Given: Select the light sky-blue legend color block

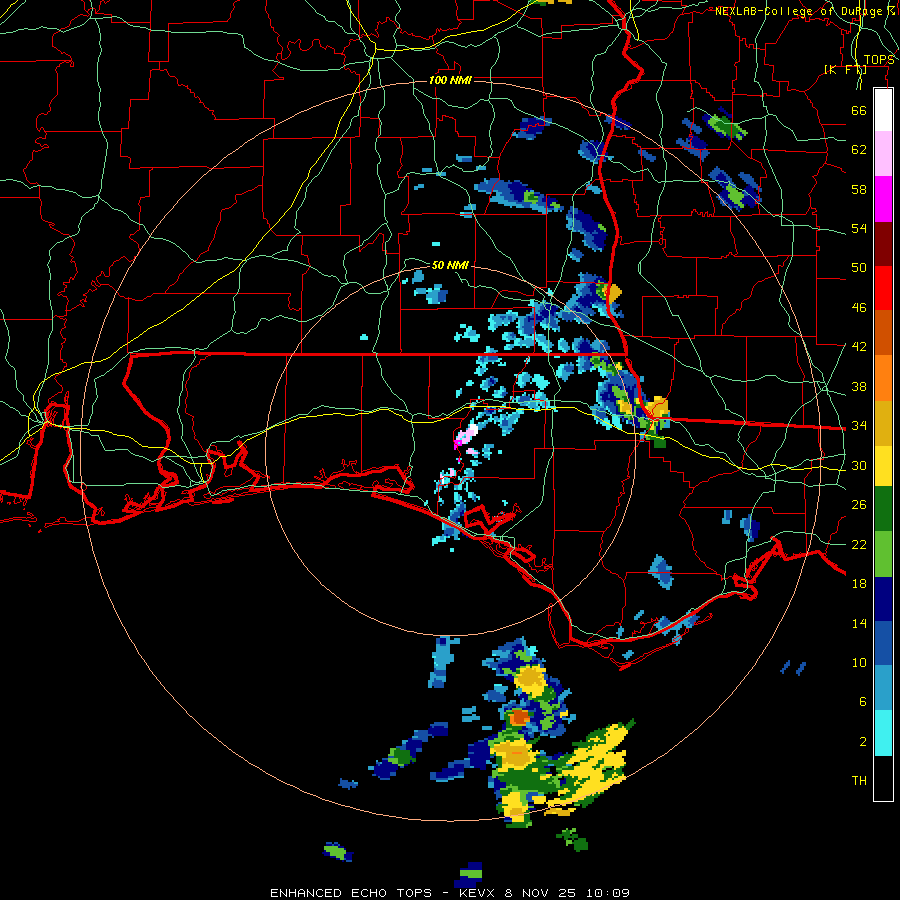Looking at the screenshot, I should click(x=883, y=688).
